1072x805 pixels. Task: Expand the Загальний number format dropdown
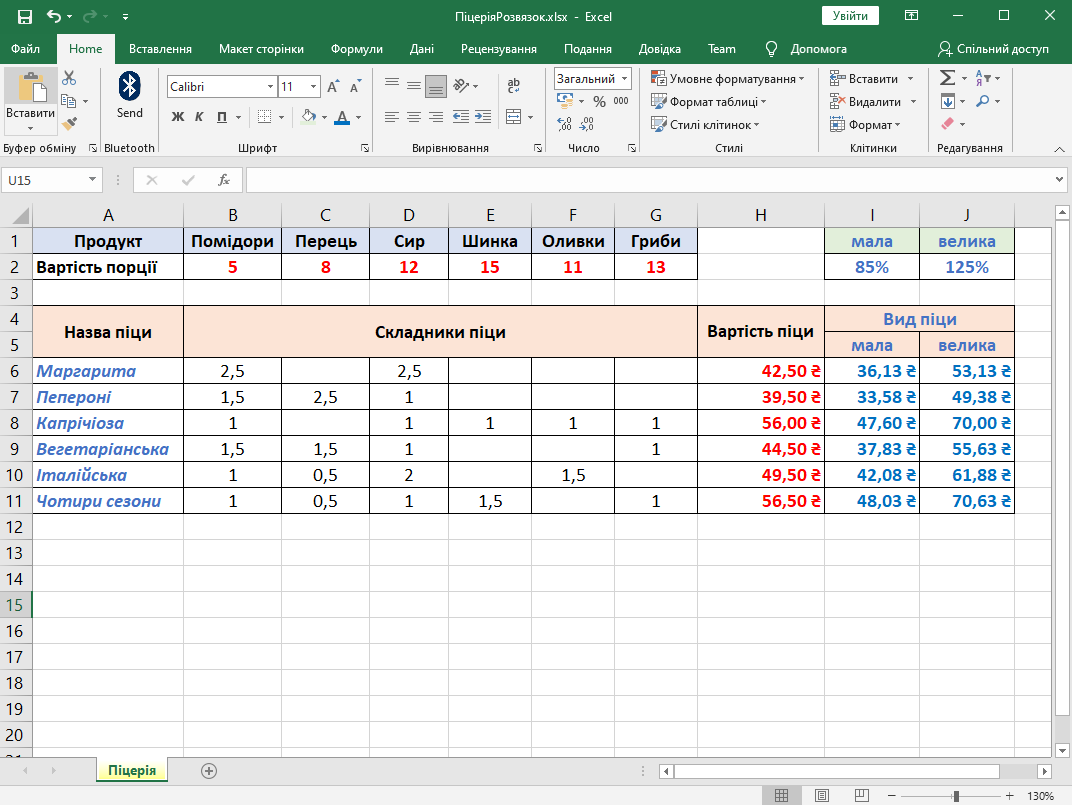[625, 78]
